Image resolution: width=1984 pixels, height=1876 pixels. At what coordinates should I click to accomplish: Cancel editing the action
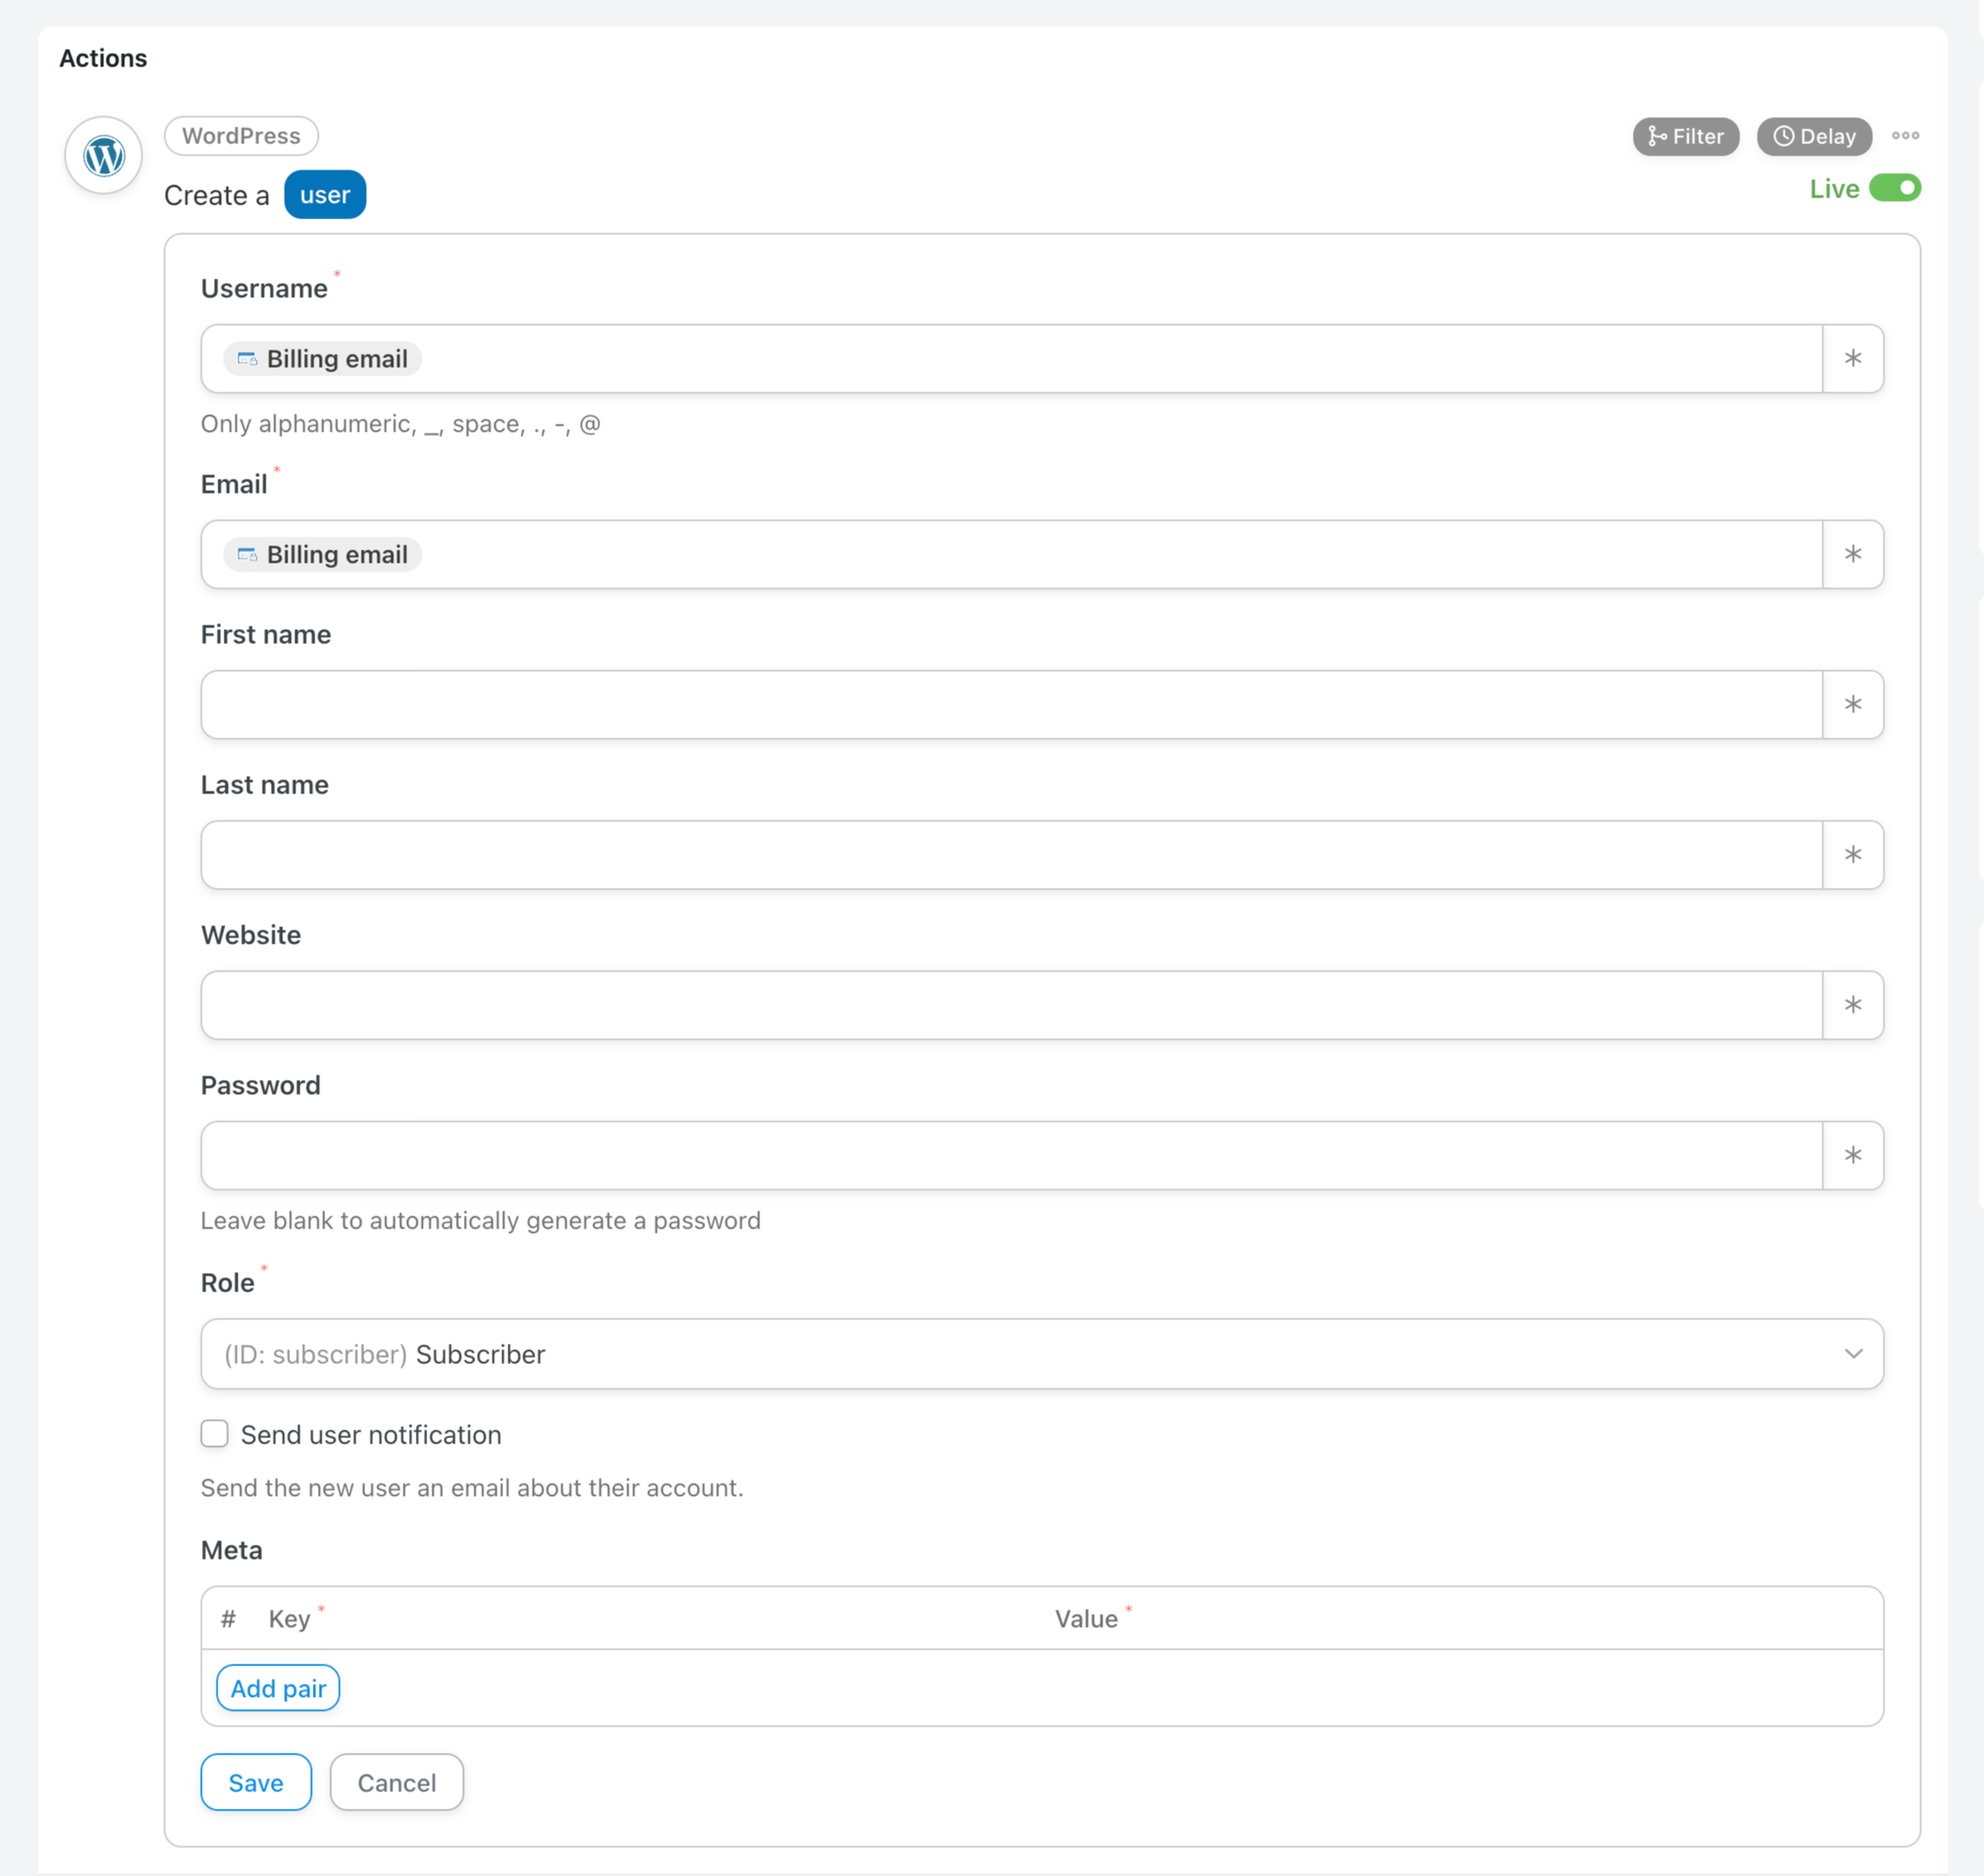397,1782
